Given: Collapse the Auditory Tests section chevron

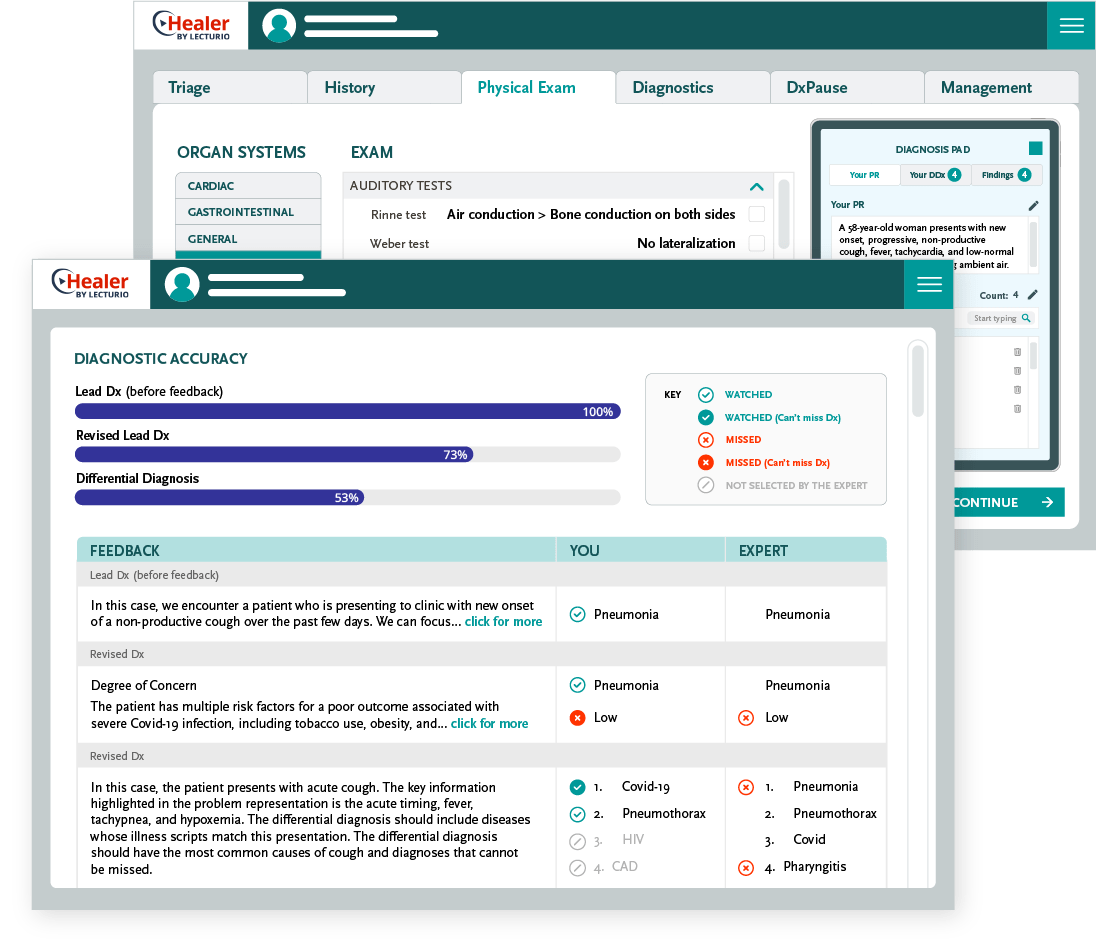Looking at the screenshot, I should click(x=756, y=186).
